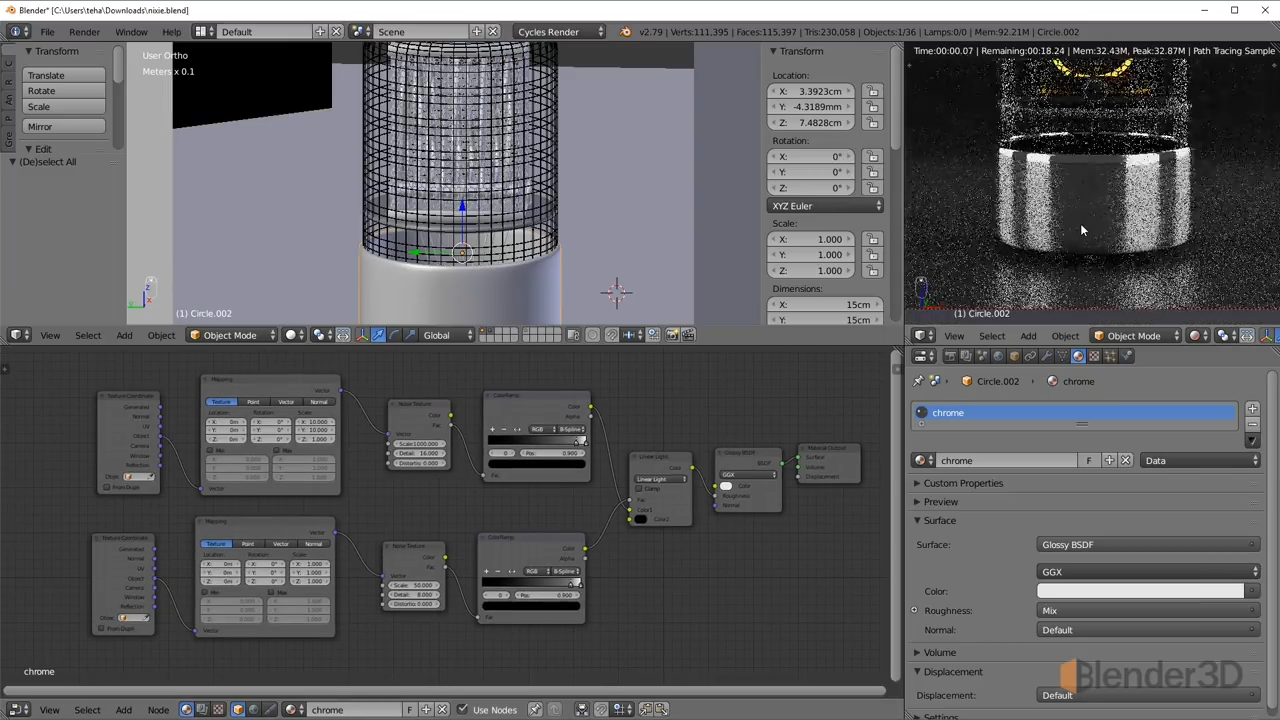
Task: Click the translate manipulator arrow icon
Action: [x=378, y=335]
